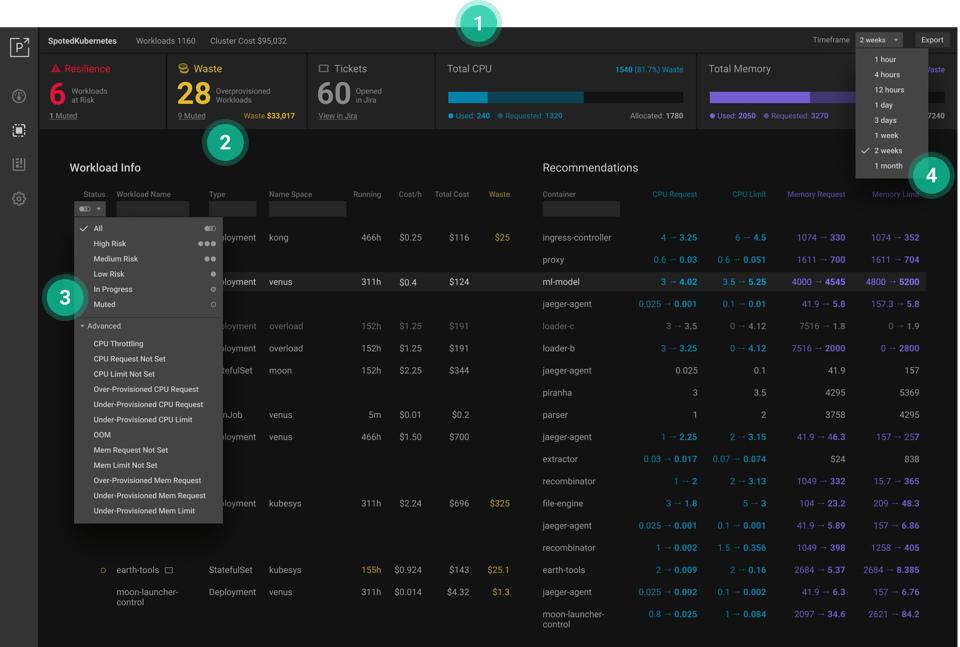
Task: Open the settings gear icon in sidebar
Action: (19, 199)
